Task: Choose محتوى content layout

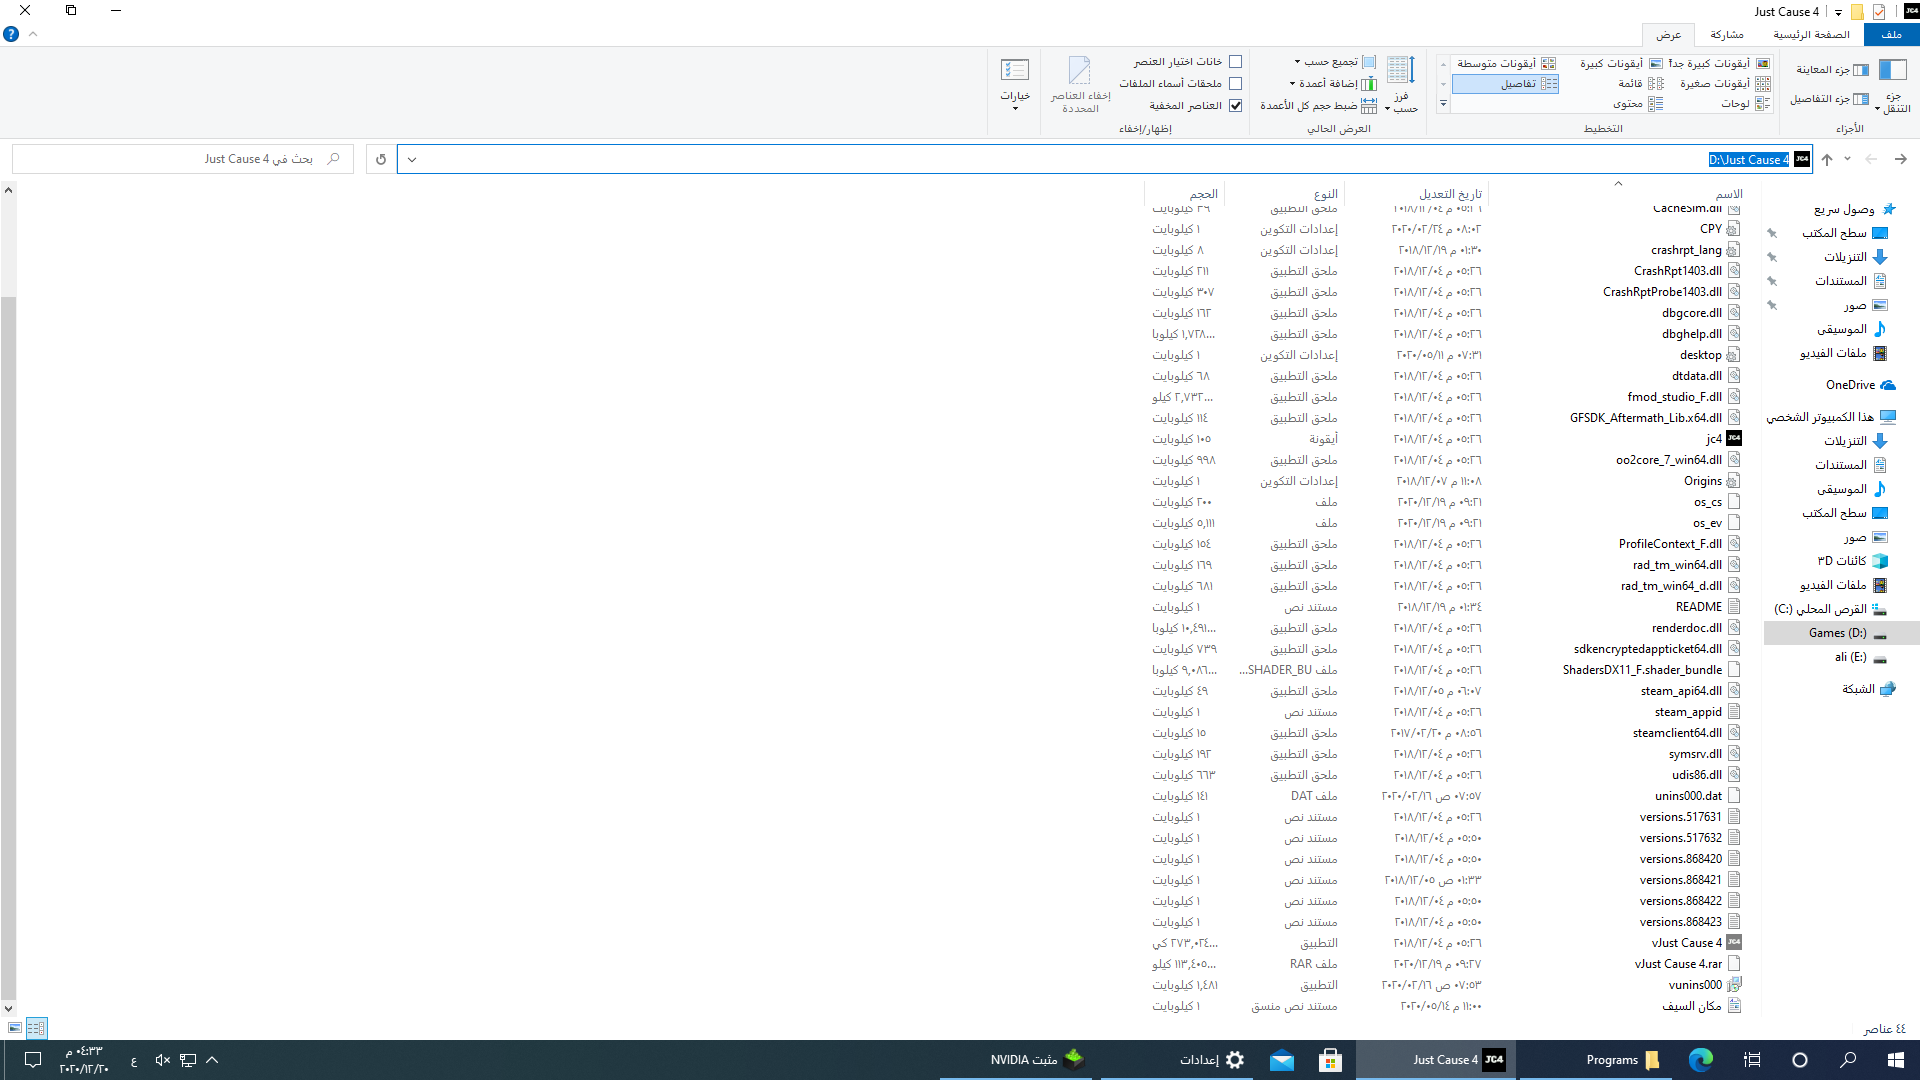Action: 1637,104
